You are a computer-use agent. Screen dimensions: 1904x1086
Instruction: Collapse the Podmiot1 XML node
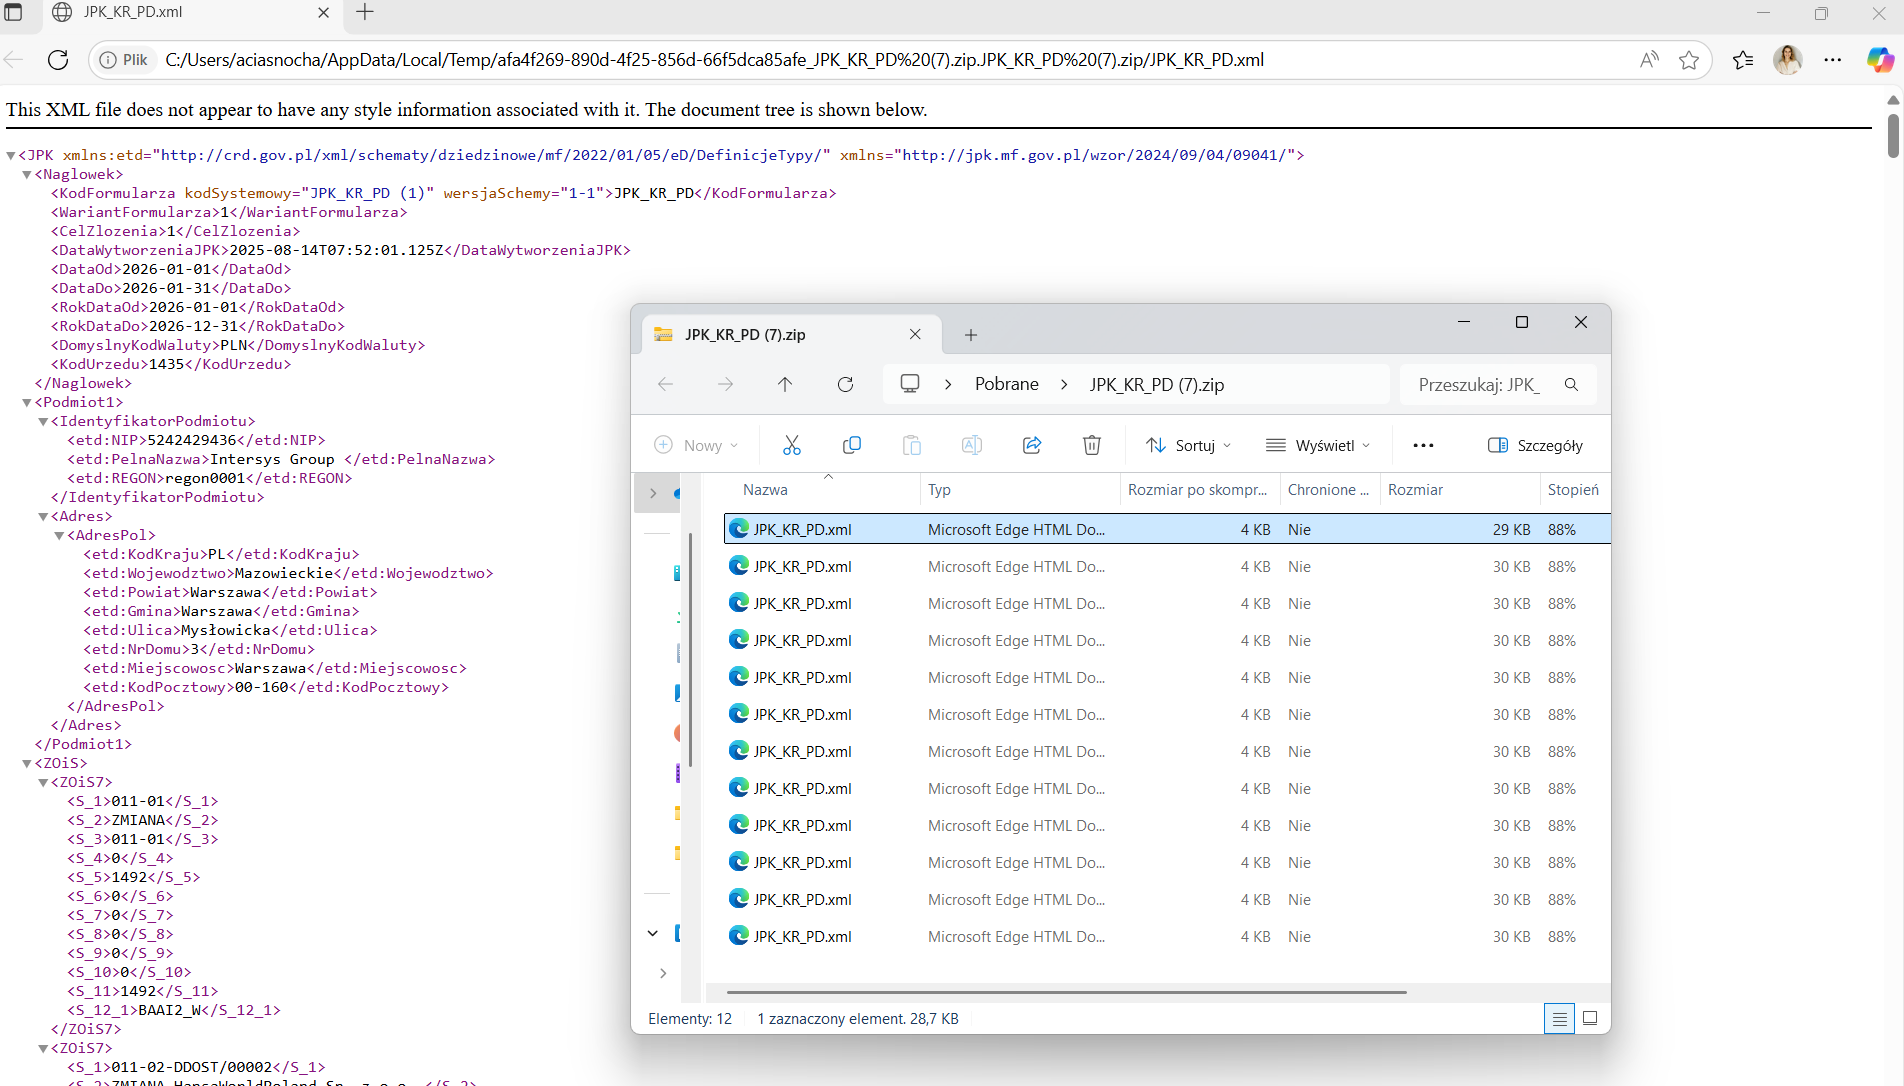[27, 402]
